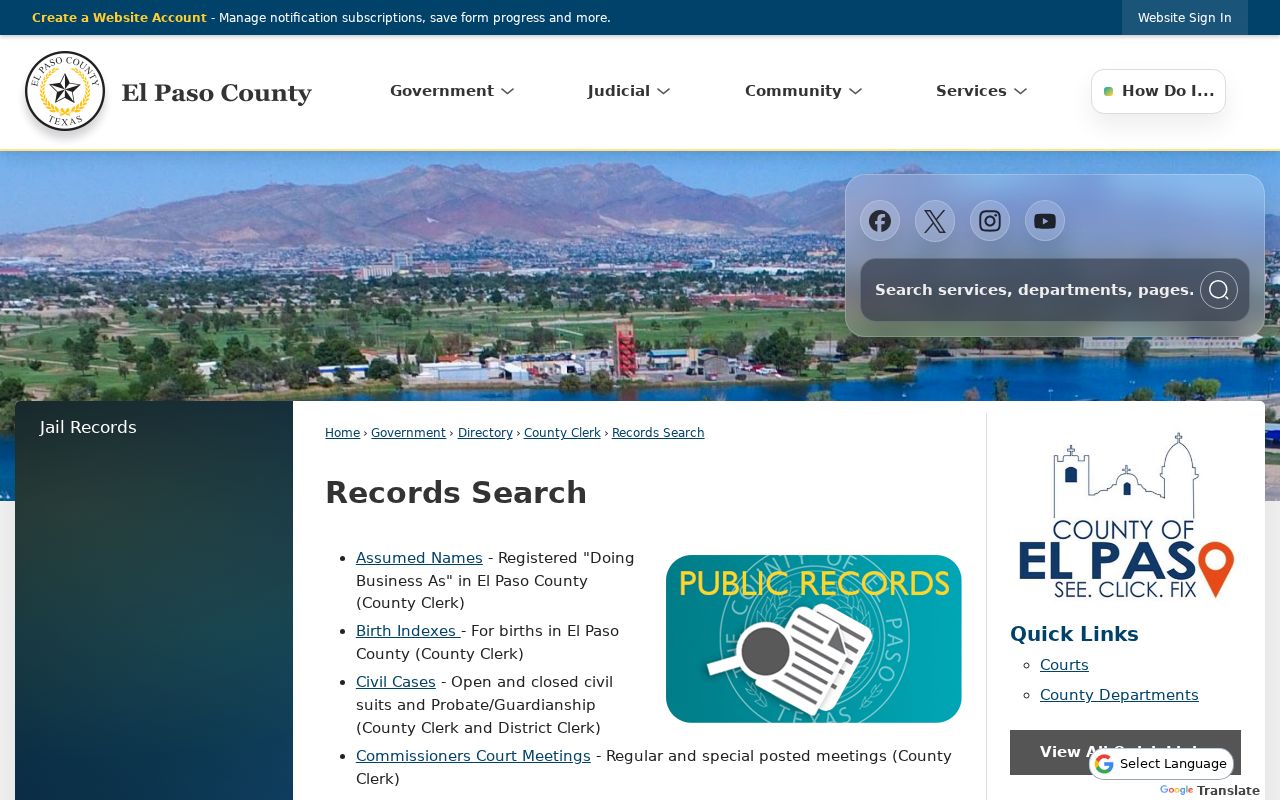Expand the Judicial menu
1280x800 pixels.
629,91
